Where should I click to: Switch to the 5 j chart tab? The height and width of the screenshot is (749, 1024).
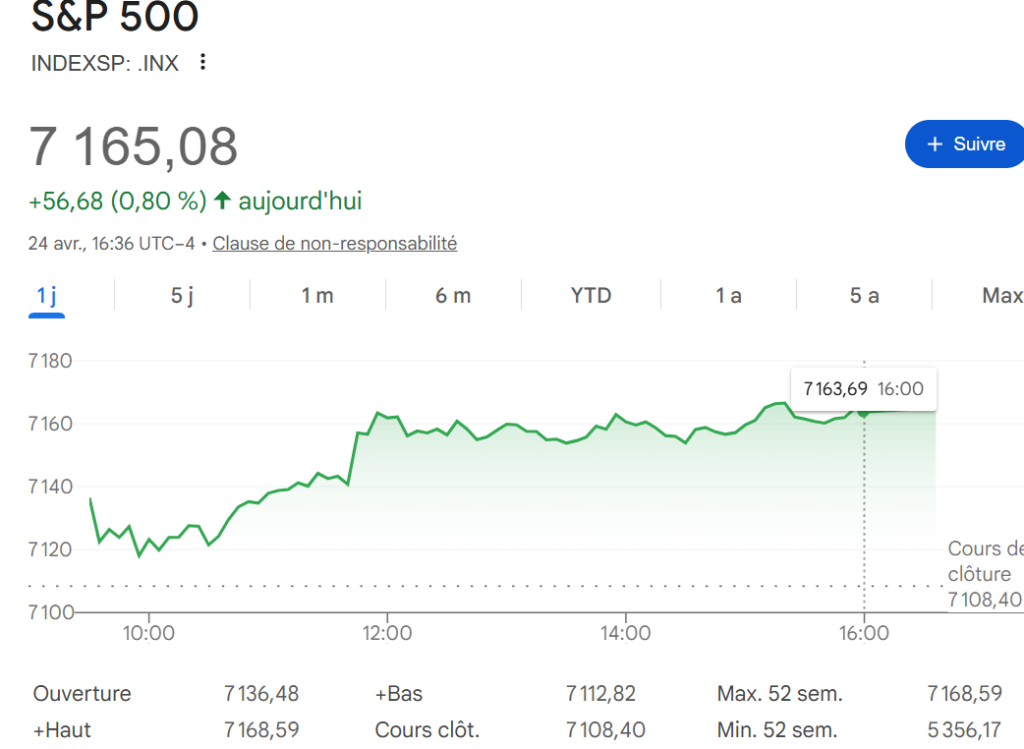click(x=182, y=296)
